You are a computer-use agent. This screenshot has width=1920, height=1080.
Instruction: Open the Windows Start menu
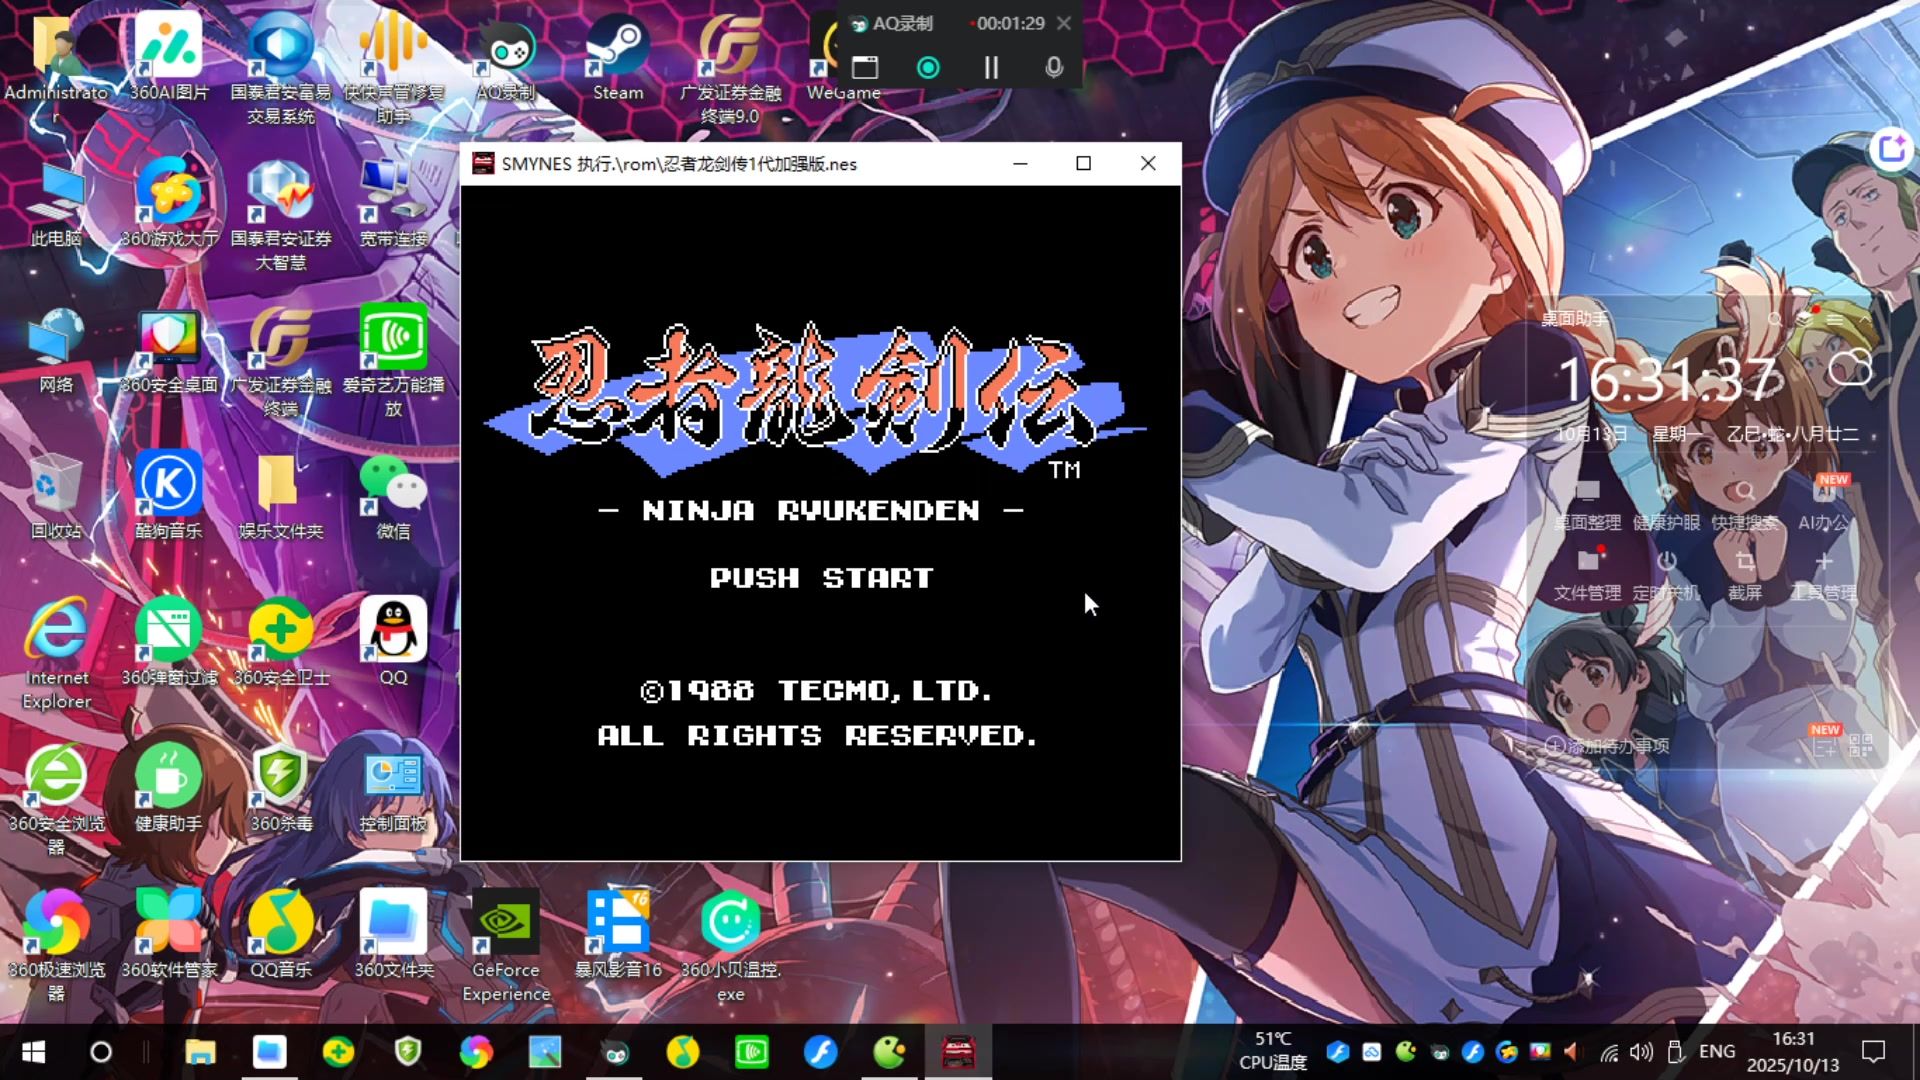(x=33, y=1052)
